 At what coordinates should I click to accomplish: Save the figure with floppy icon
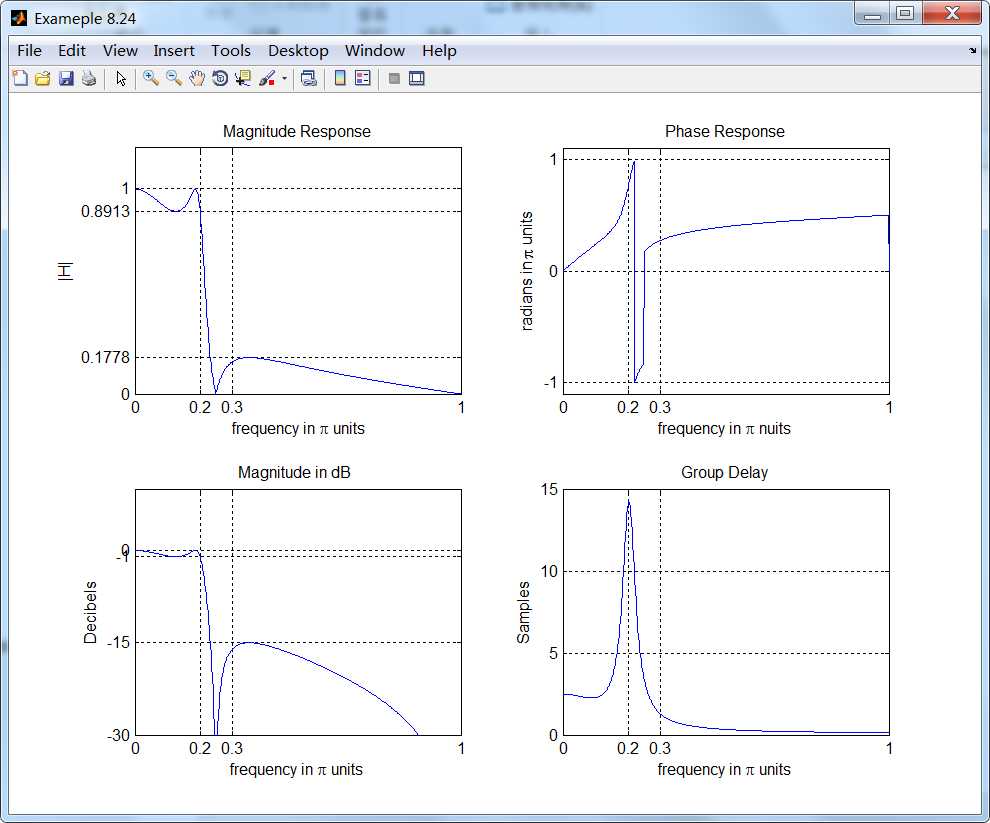click(66, 78)
